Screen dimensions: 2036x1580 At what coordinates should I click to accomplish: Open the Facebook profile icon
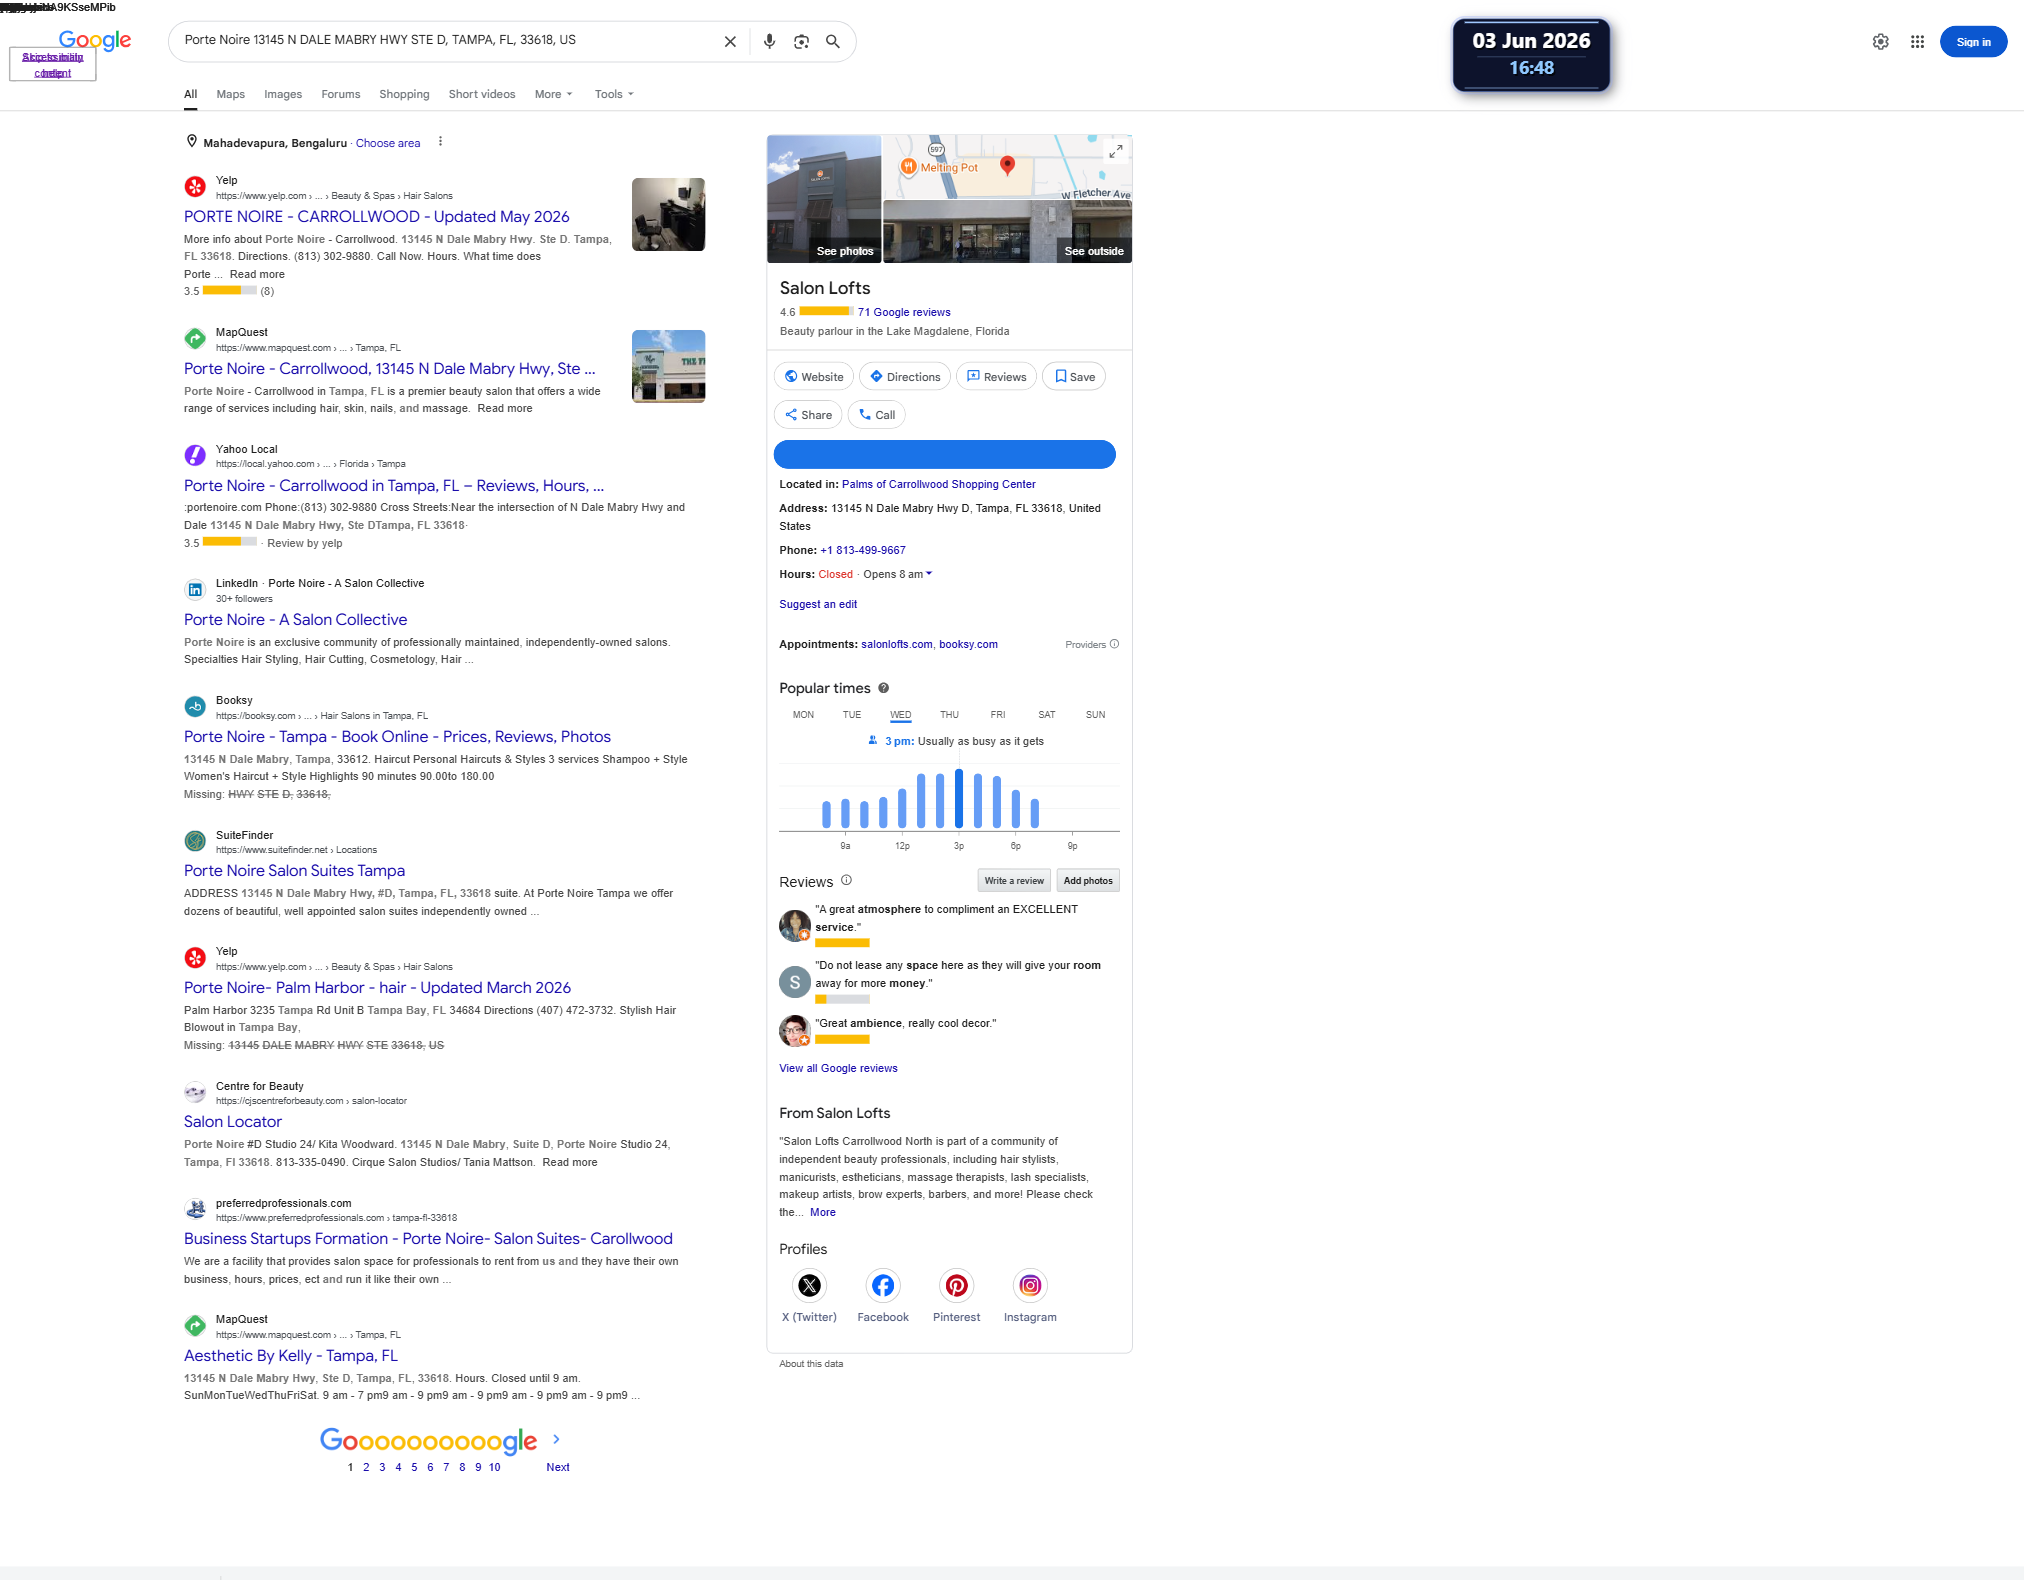[x=883, y=1285]
